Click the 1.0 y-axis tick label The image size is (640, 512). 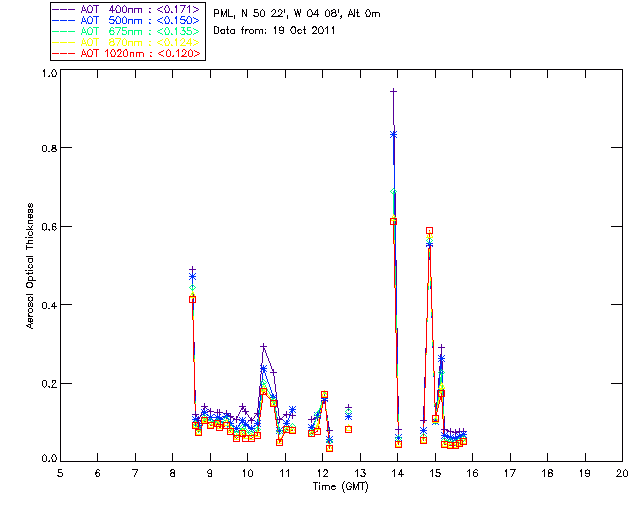tap(49, 73)
